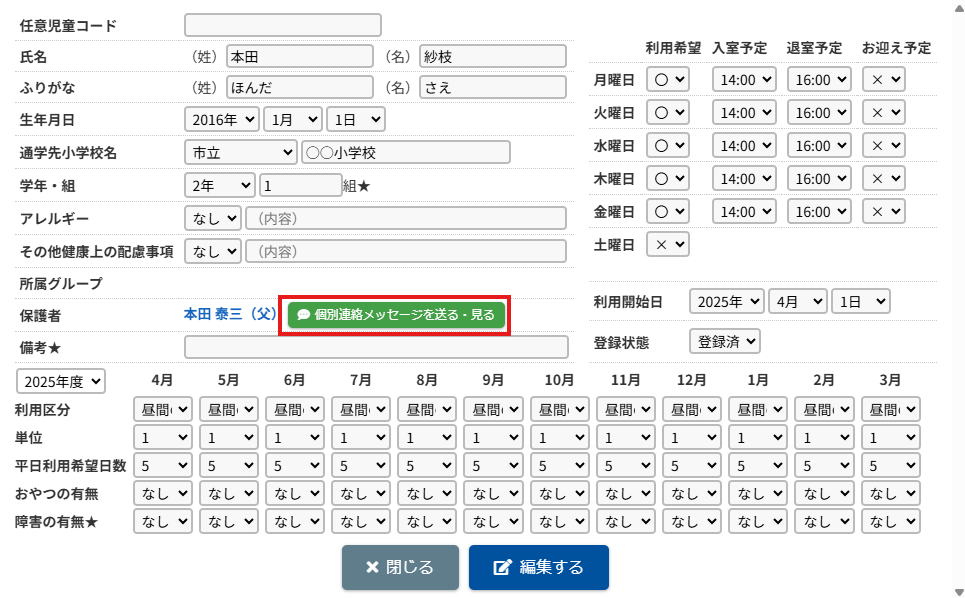Expand the 2025年度 fiscal year selector
This screenshot has height=598, width=965.
click(61, 381)
